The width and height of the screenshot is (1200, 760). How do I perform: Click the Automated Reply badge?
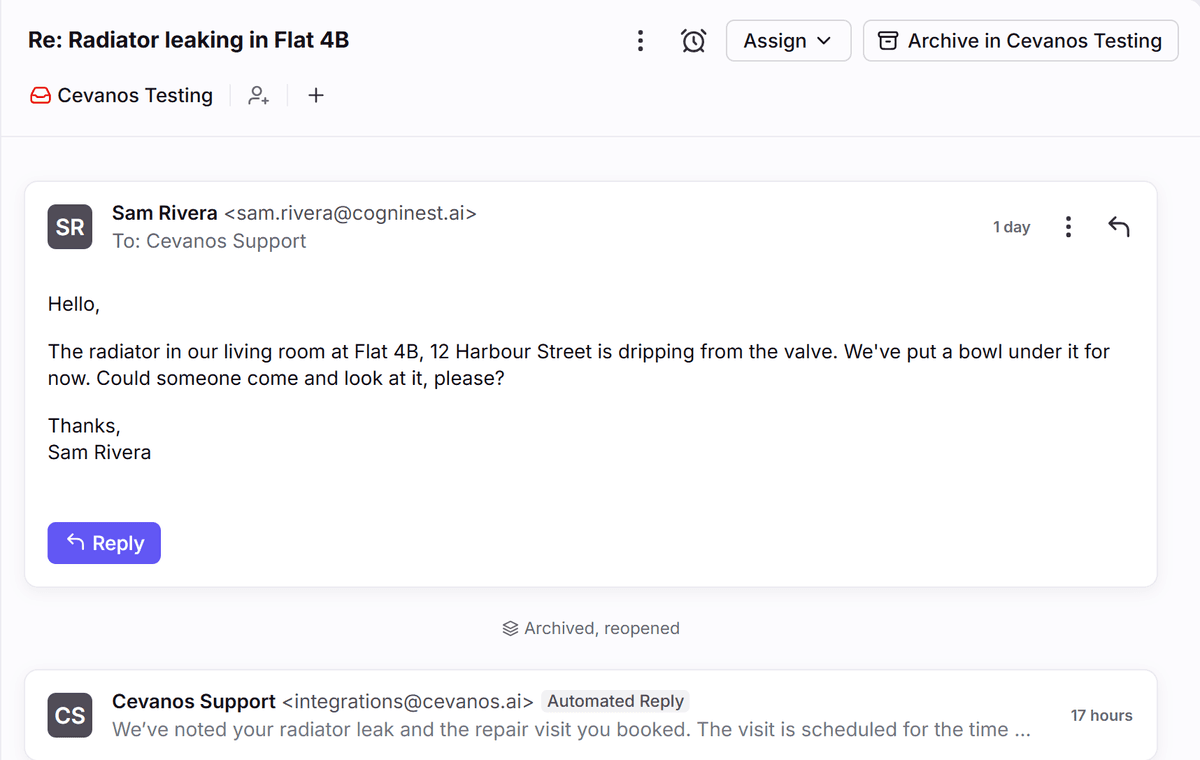[x=616, y=701]
